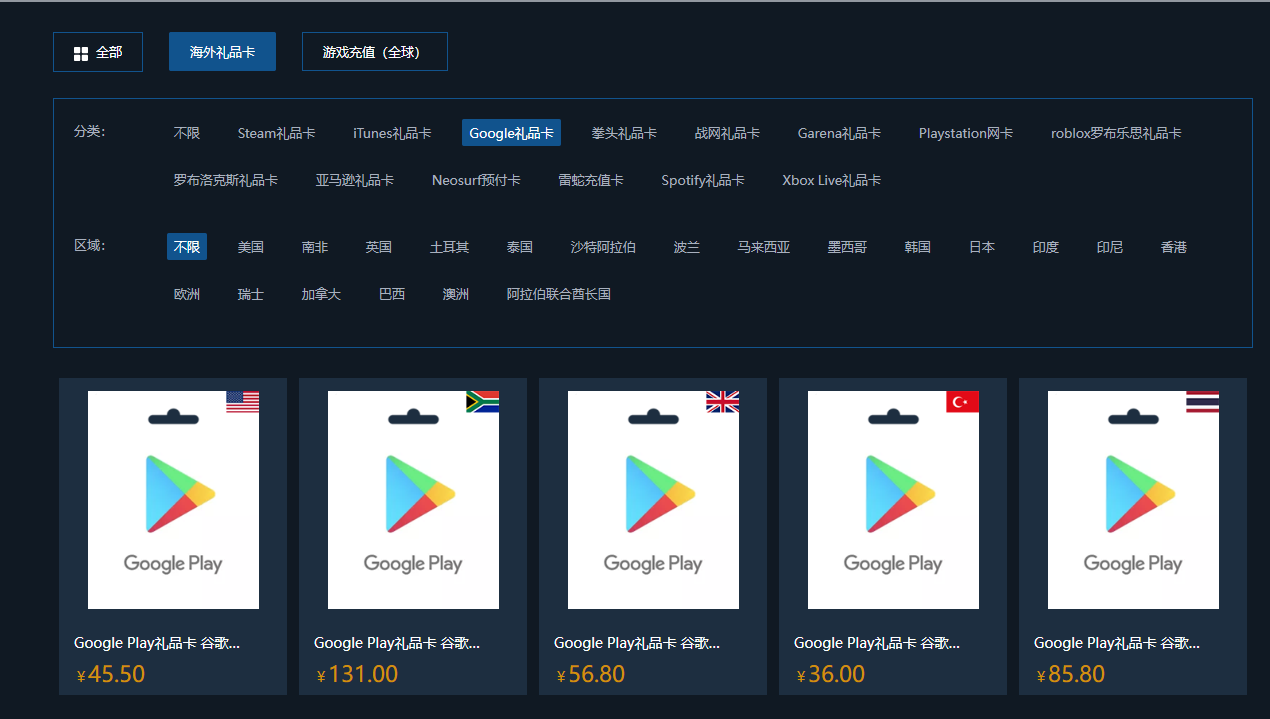The height and width of the screenshot is (719, 1270).
Task: Open the ¥131.00 Google Play card image
Action: click(413, 500)
